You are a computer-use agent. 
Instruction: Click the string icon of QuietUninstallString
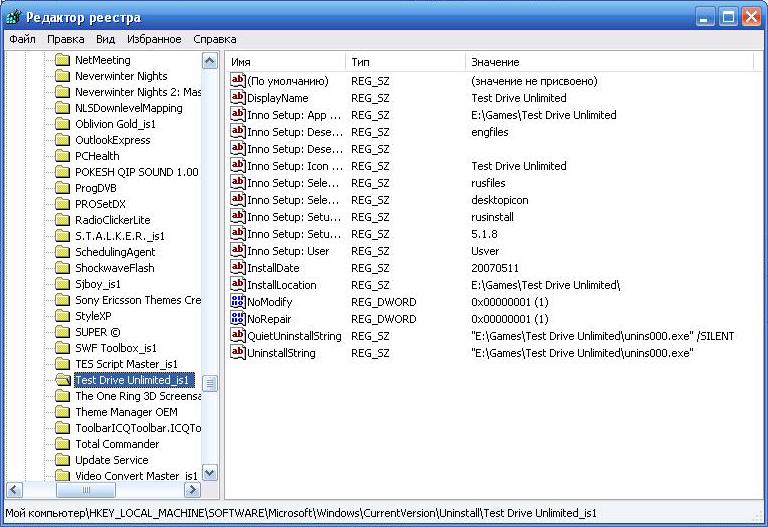238,335
